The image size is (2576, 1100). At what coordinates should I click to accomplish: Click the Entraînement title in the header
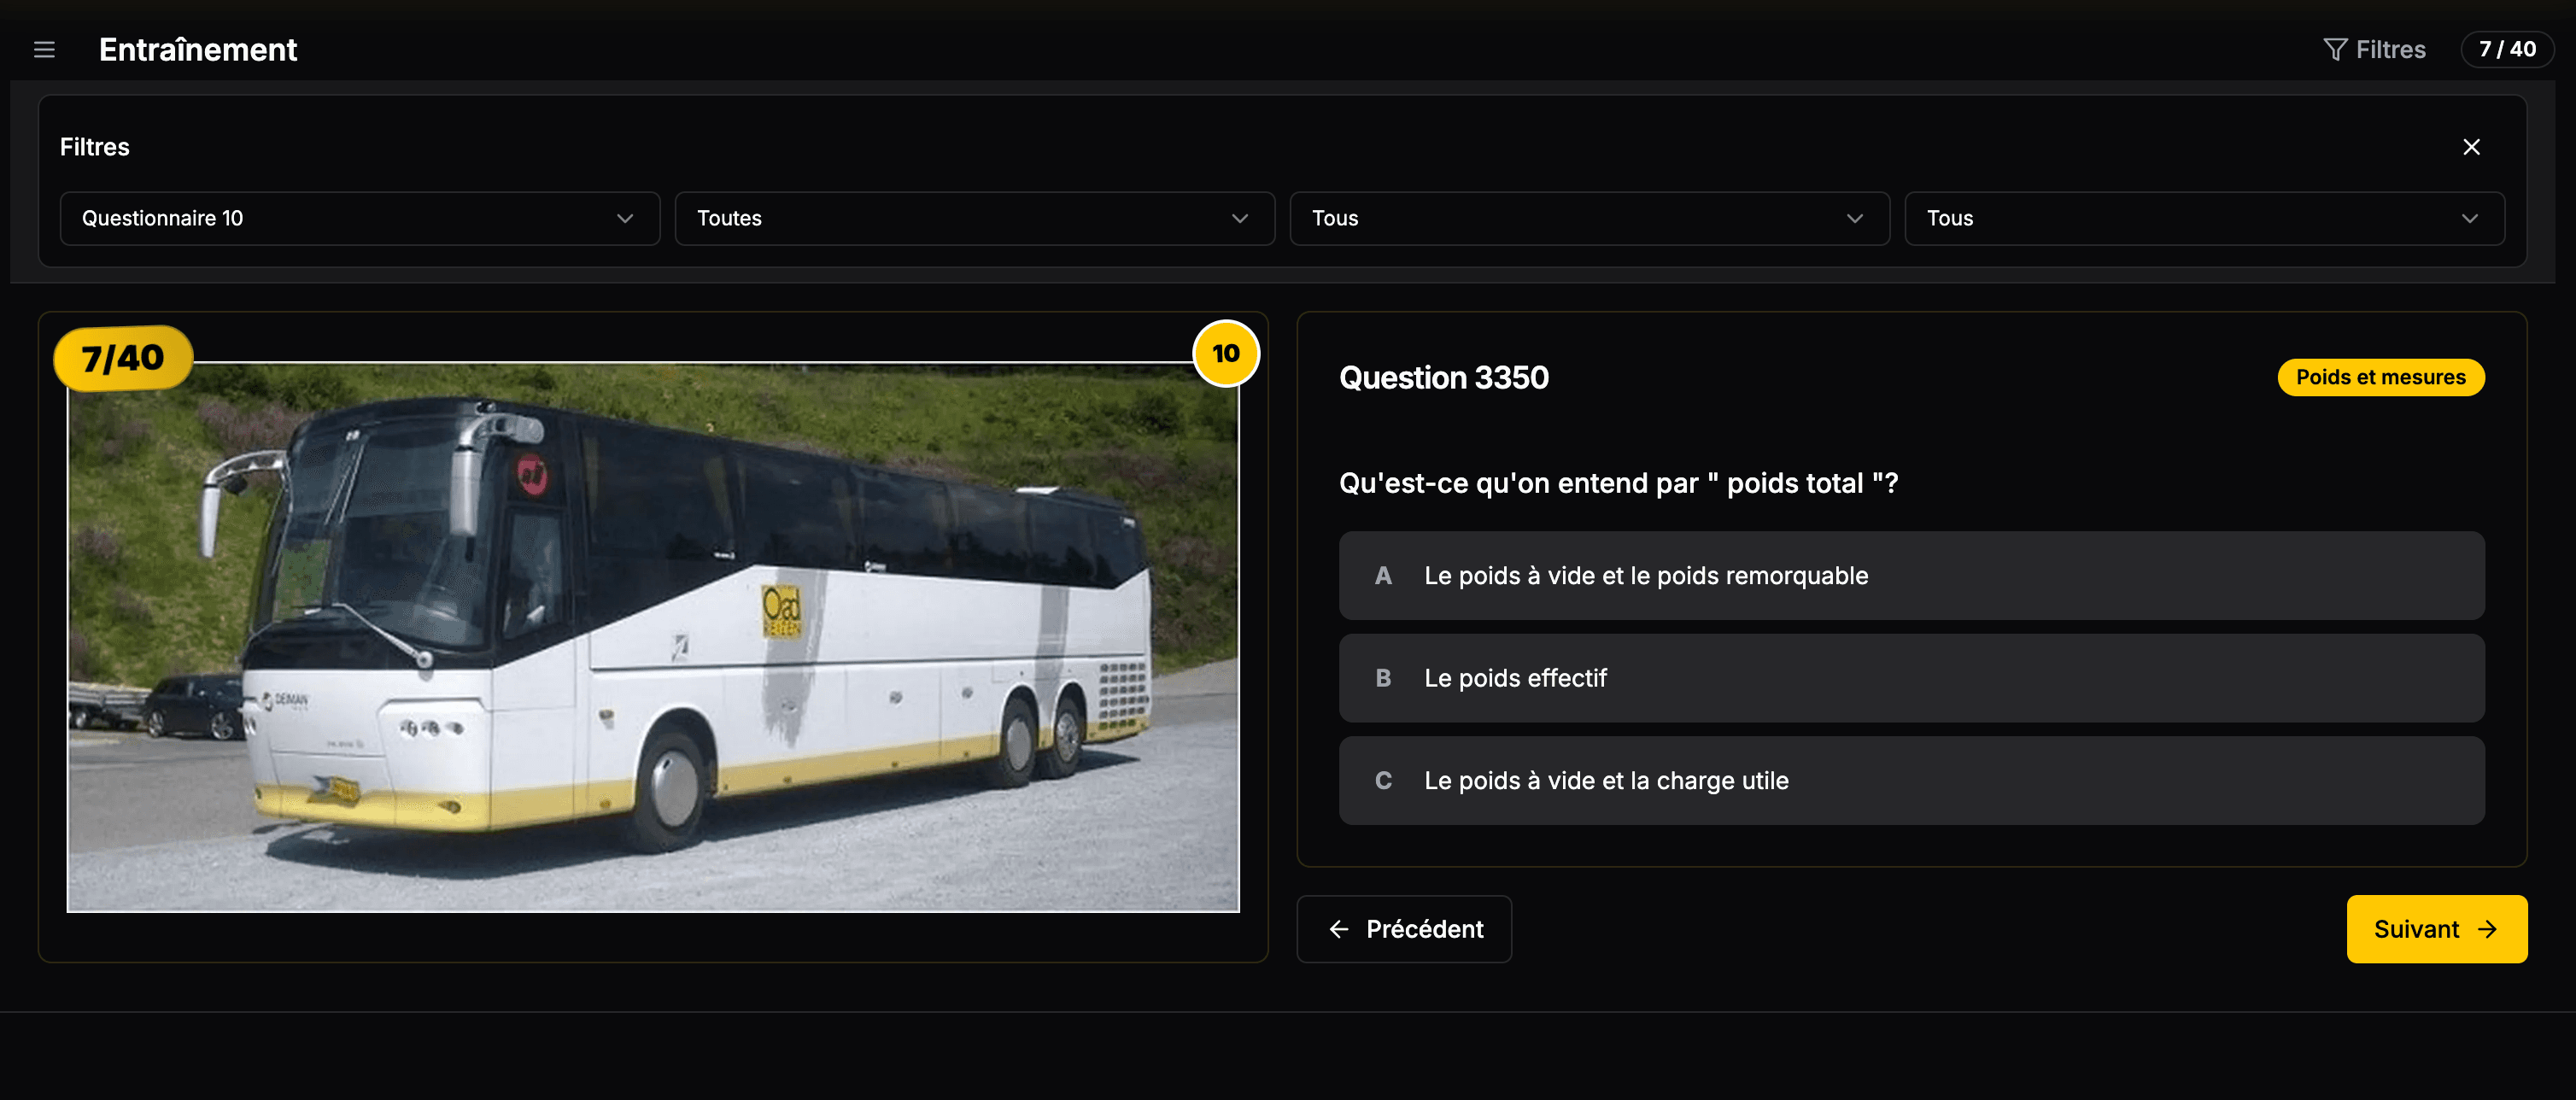(x=197, y=49)
